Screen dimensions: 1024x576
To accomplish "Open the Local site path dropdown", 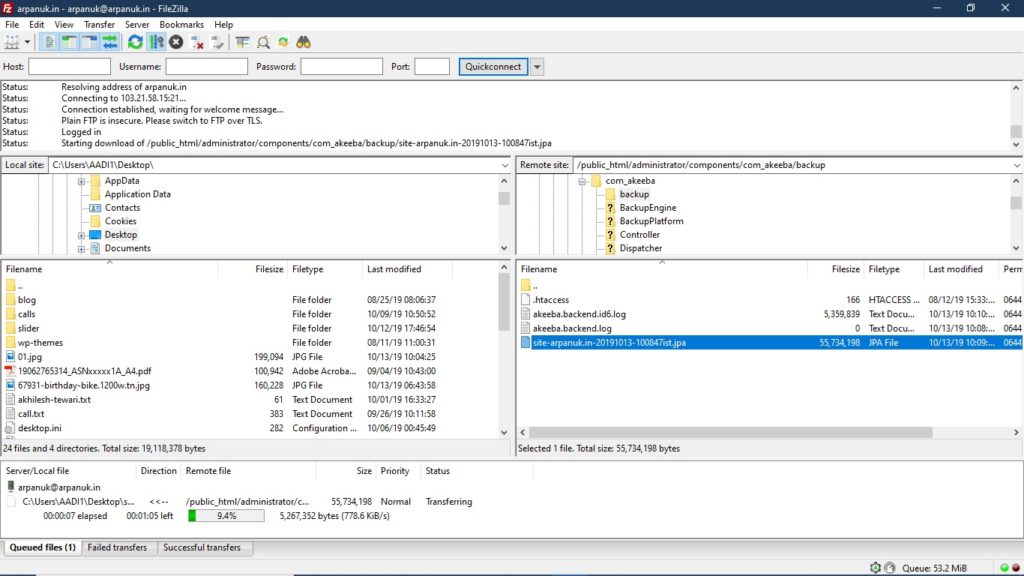I will [x=504, y=165].
